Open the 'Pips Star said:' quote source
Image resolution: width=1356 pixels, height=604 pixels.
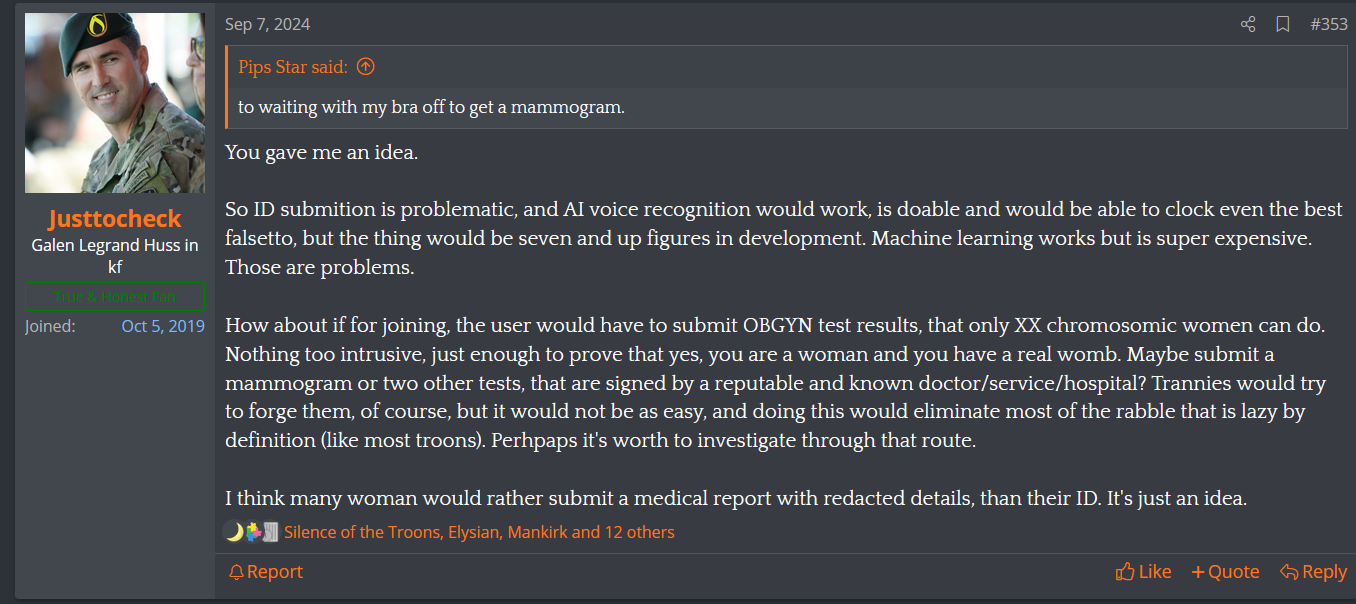[x=293, y=67]
